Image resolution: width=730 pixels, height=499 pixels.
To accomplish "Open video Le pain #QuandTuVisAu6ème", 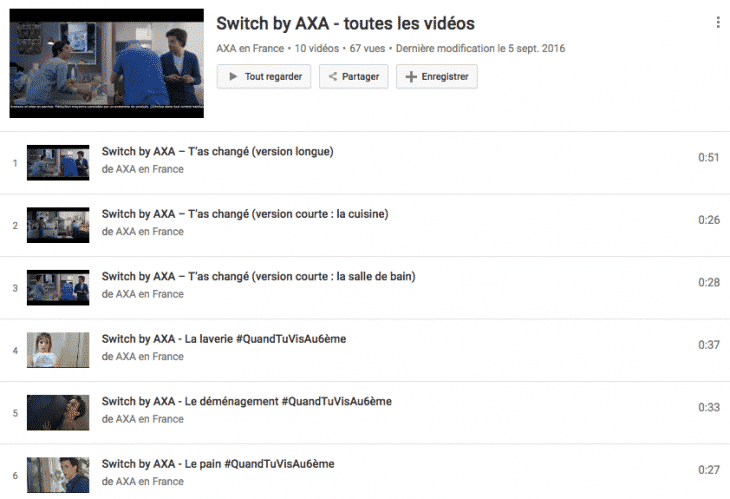I will (218, 464).
